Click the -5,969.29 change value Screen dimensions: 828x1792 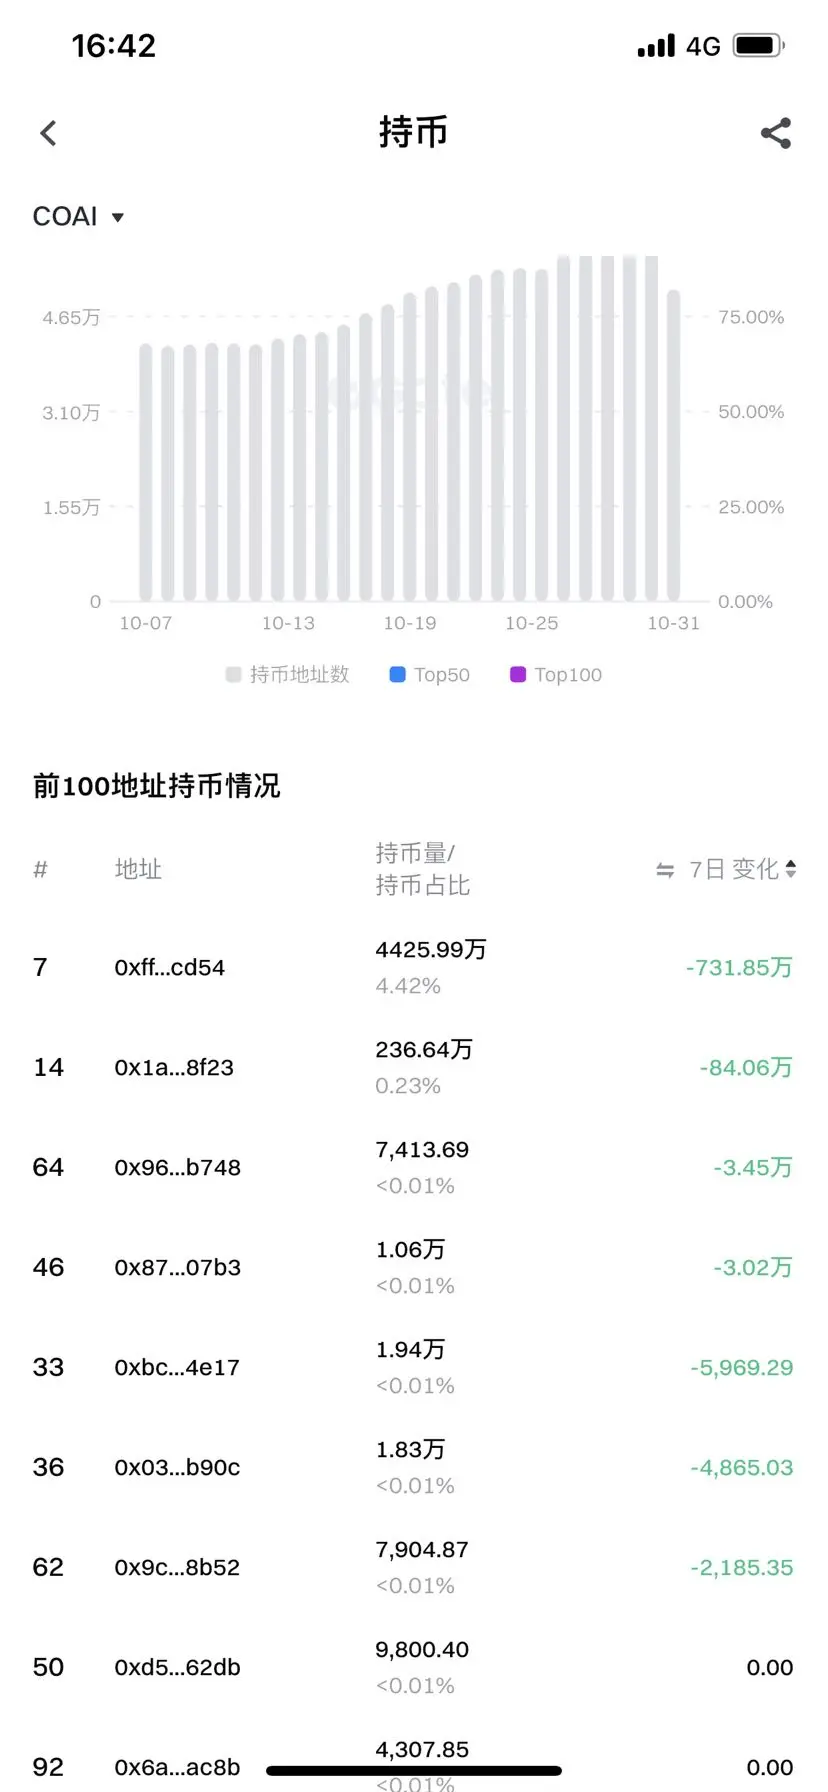click(x=741, y=1368)
